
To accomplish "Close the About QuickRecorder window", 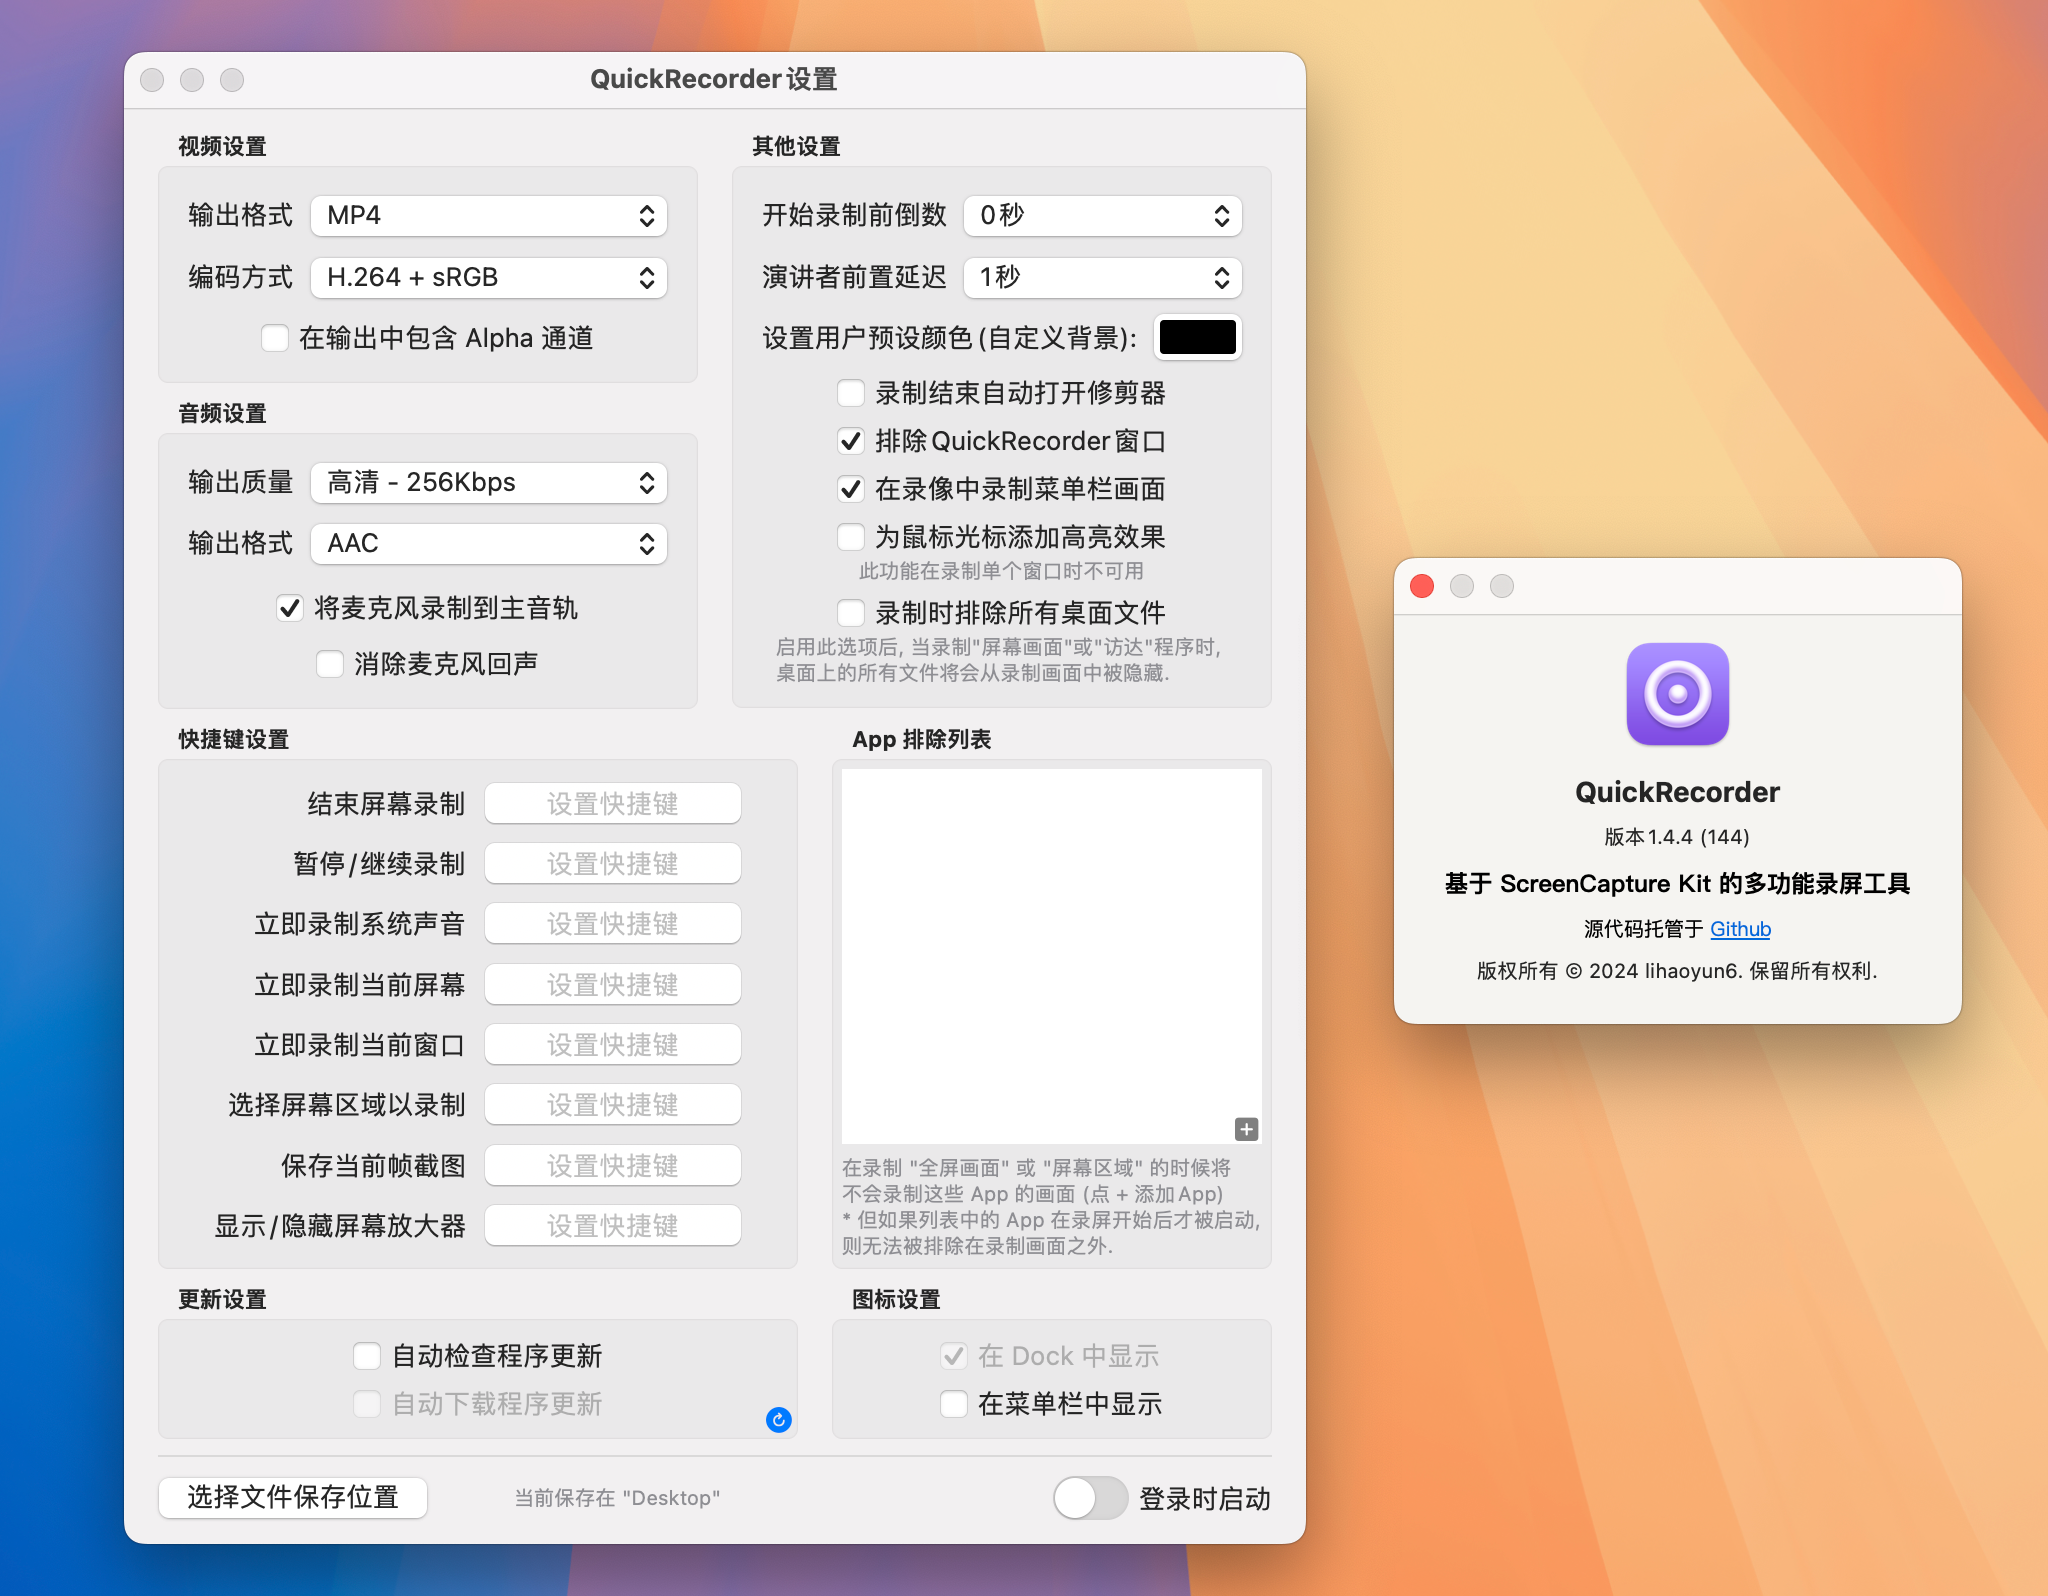I will (1421, 586).
